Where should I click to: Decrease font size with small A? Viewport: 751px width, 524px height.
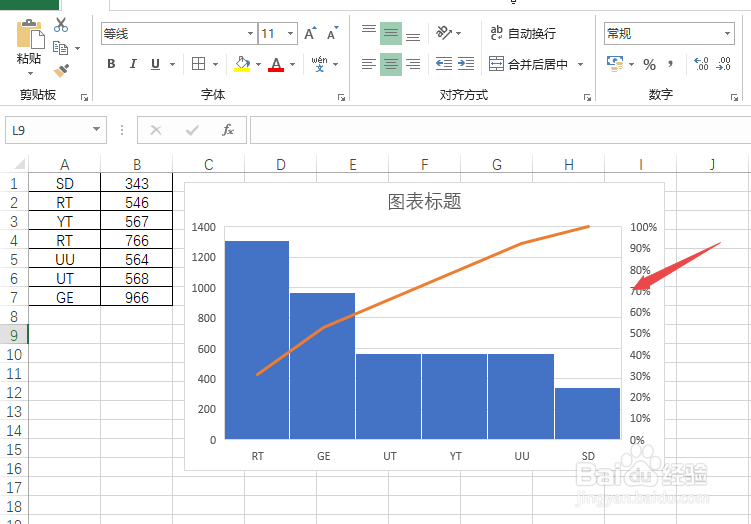332,34
